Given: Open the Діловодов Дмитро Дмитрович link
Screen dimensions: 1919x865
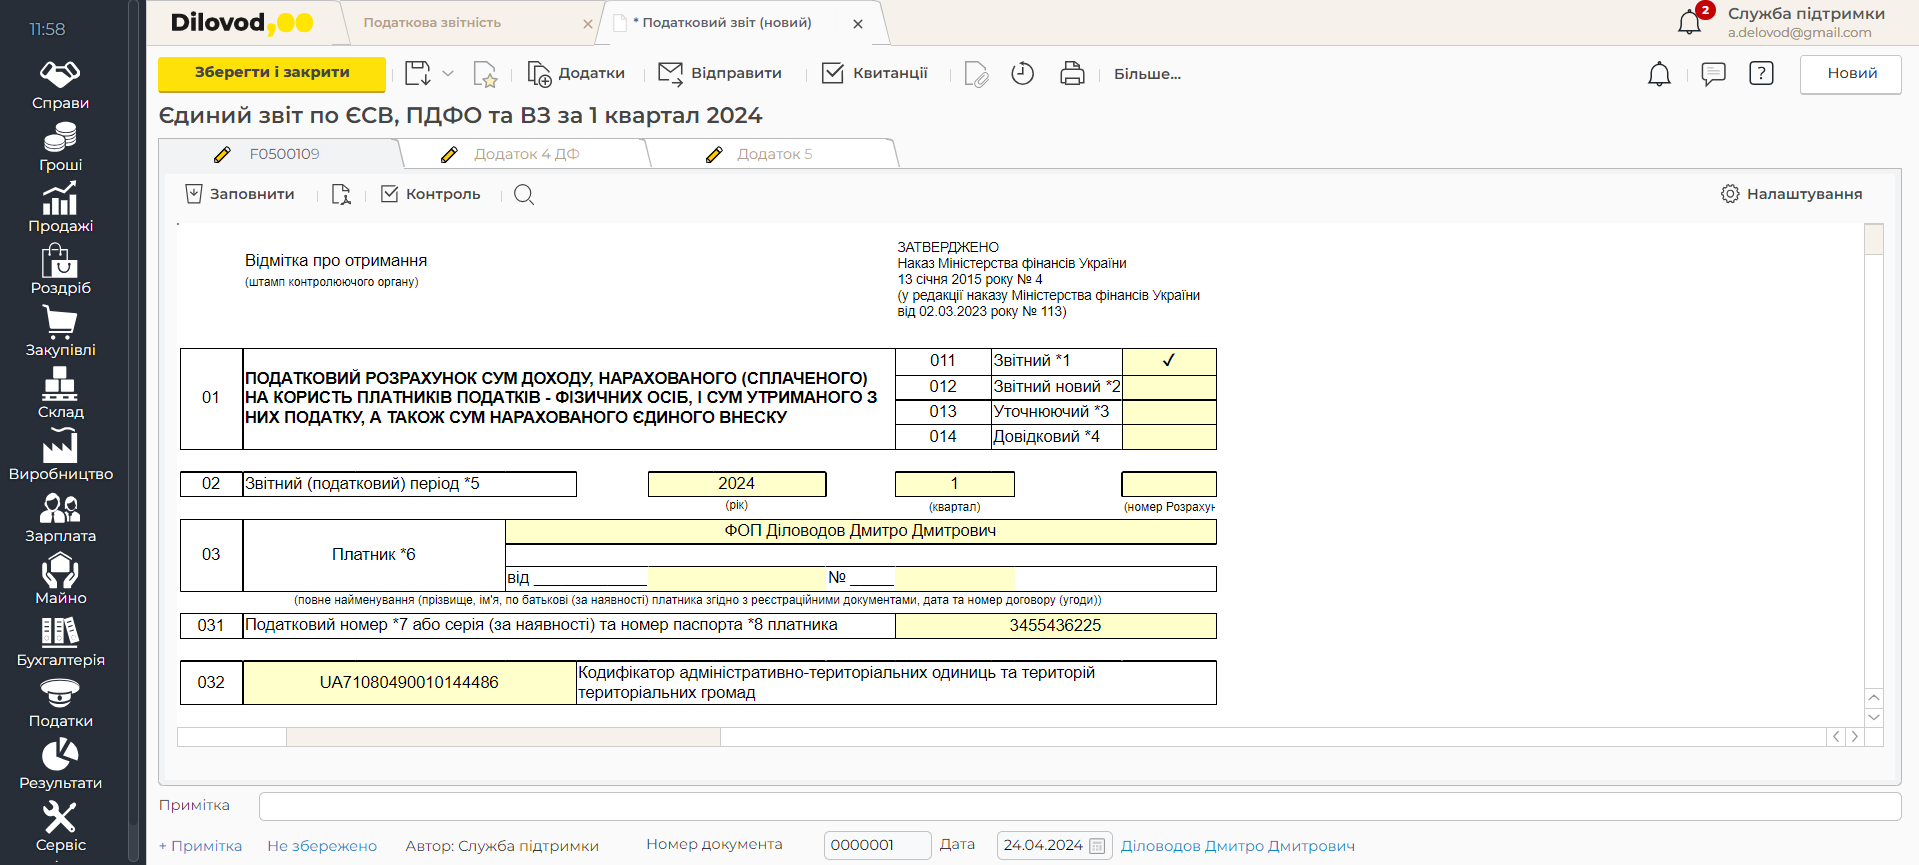Looking at the screenshot, I should point(1237,846).
